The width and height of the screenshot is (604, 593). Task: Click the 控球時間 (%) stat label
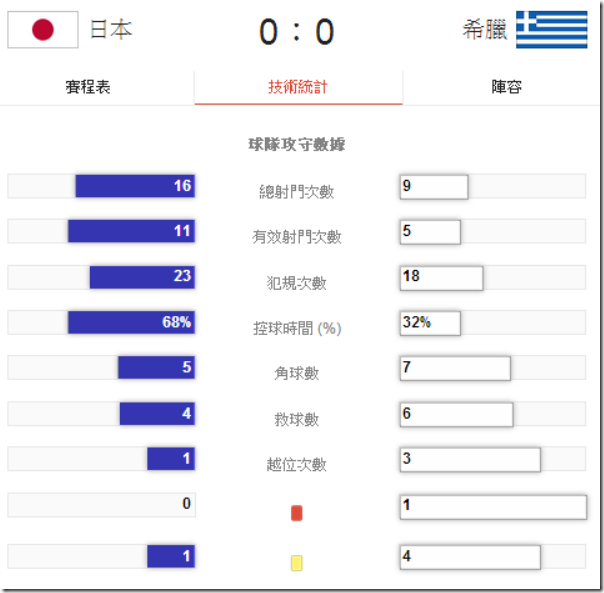[297, 328]
